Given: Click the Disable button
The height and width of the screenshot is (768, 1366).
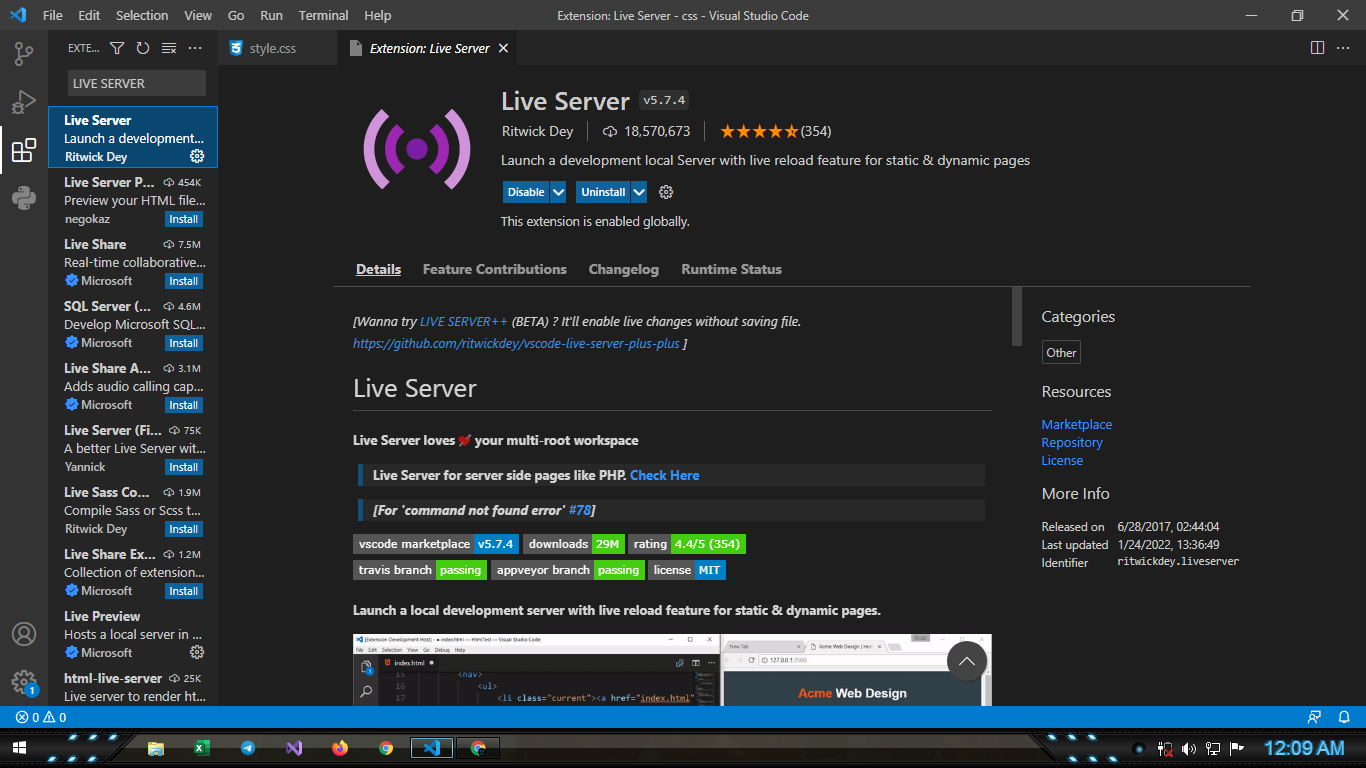Looking at the screenshot, I should coord(526,192).
